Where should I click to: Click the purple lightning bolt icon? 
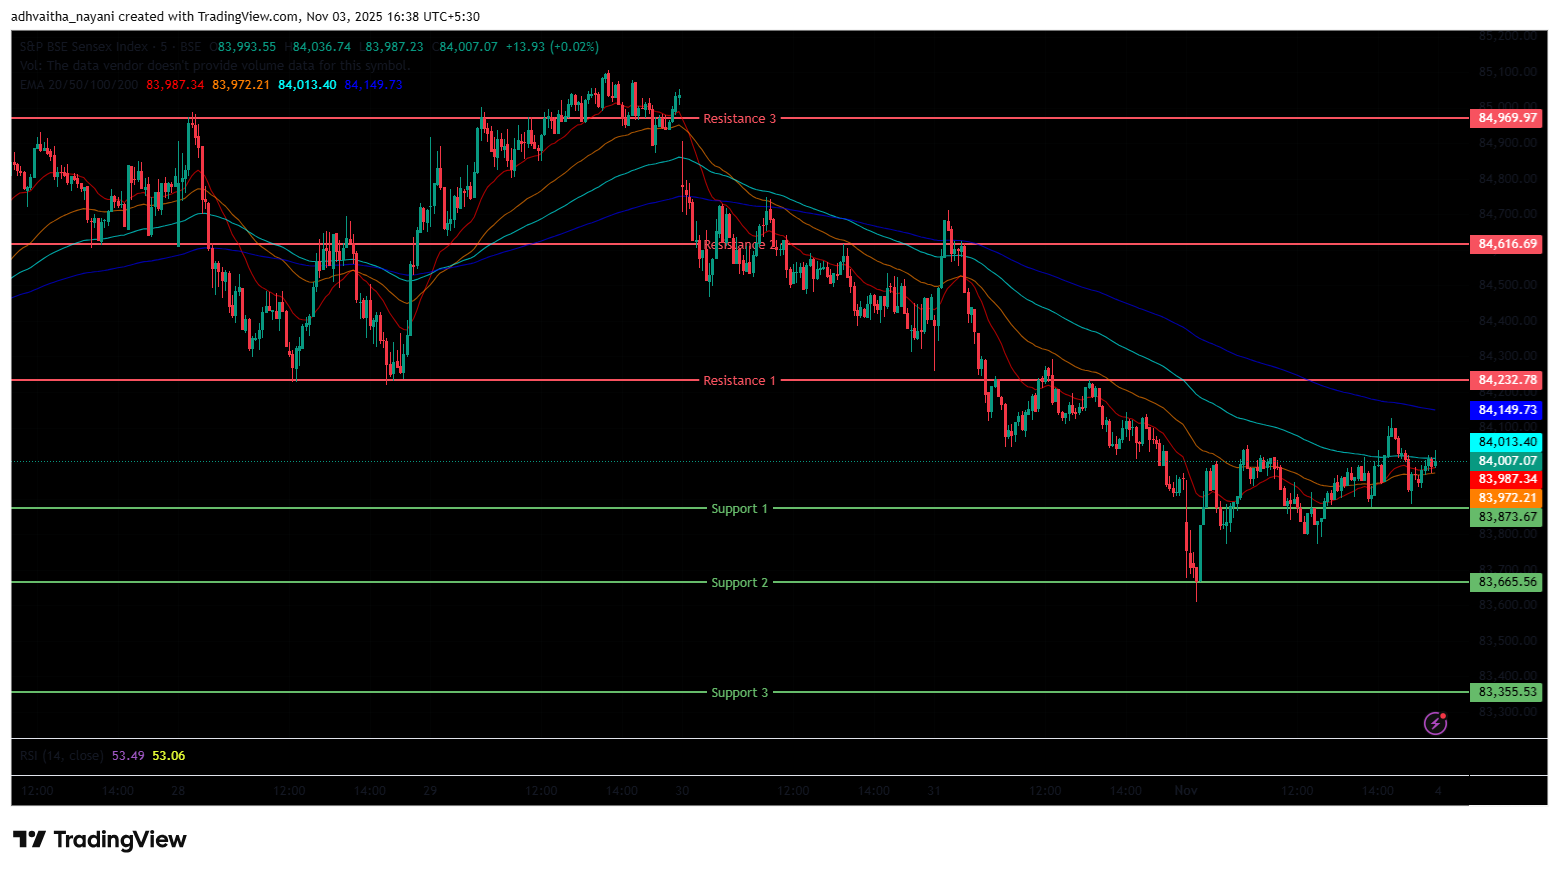coord(1435,722)
